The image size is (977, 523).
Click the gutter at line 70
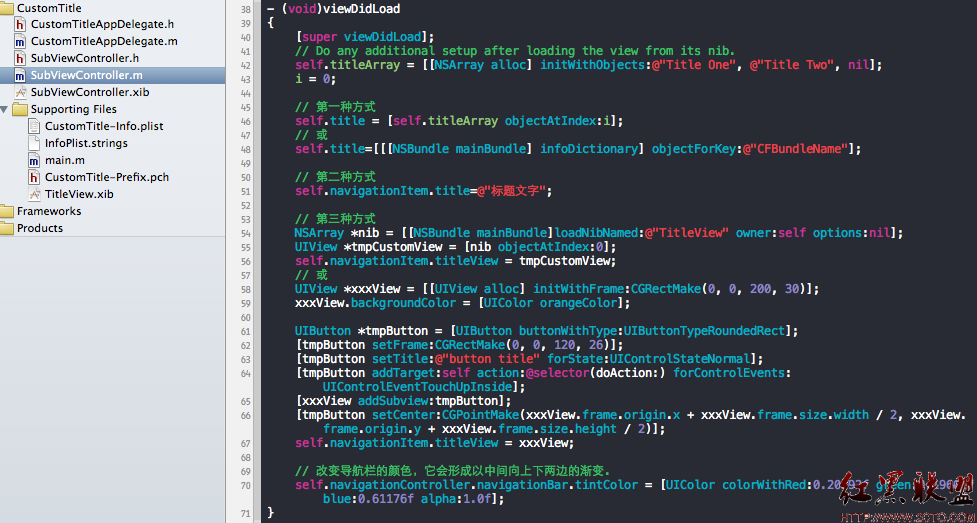tap(245, 485)
